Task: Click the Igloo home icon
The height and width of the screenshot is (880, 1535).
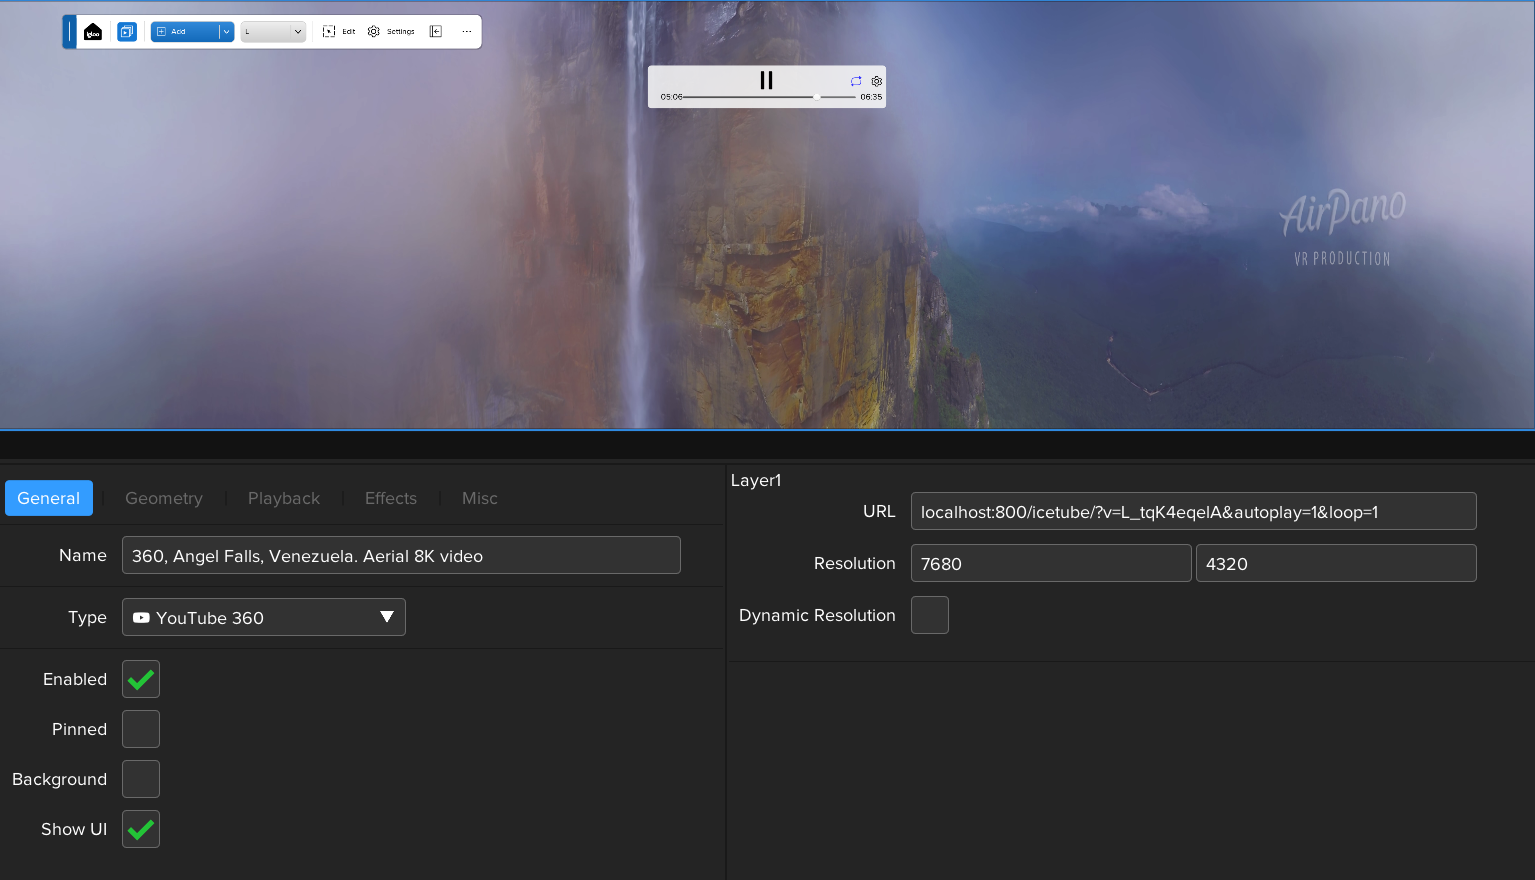Action: coord(93,31)
